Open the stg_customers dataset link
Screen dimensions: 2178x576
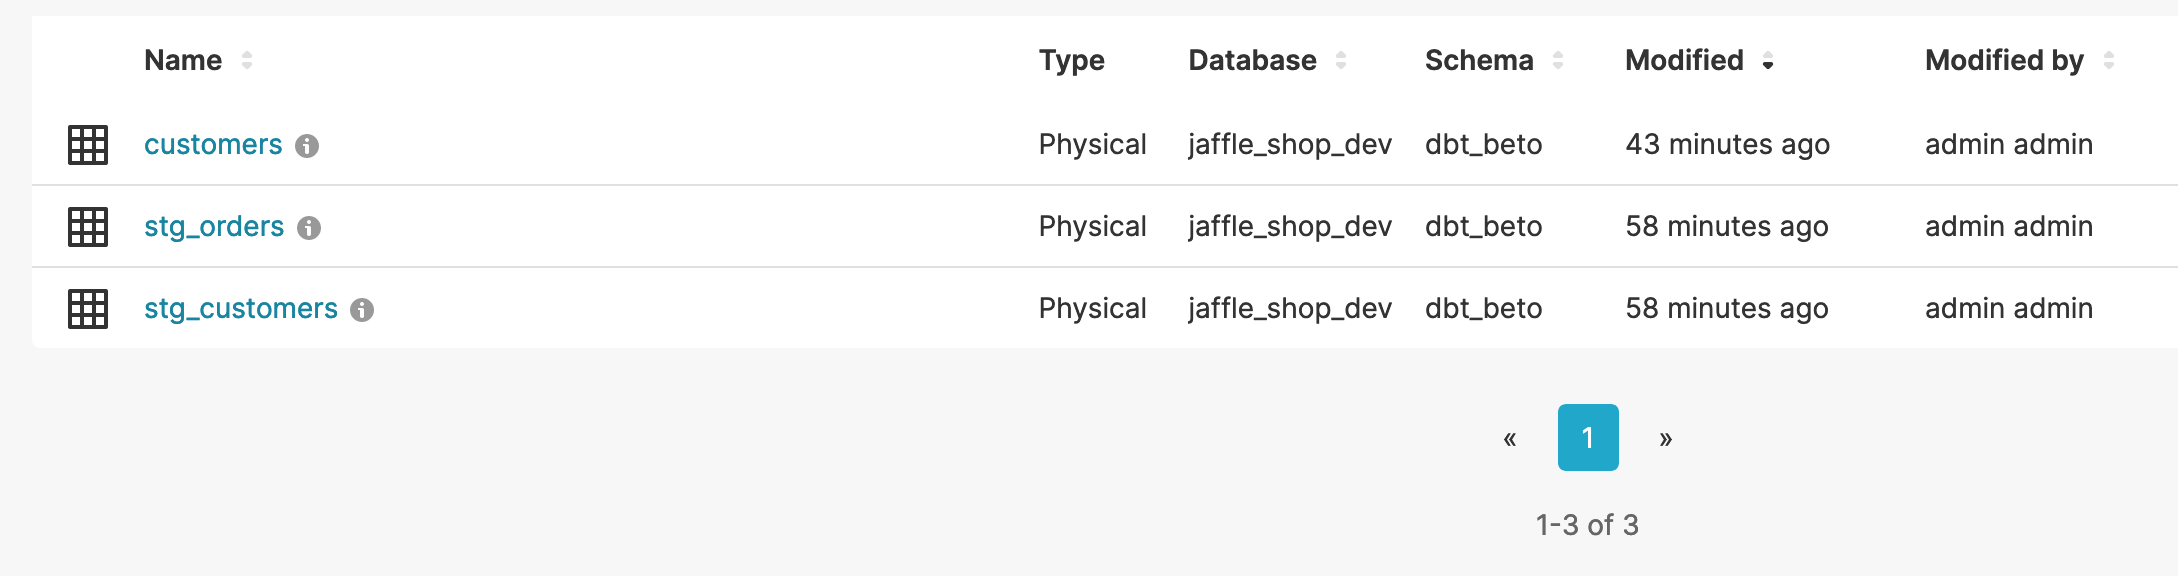[241, 309]
